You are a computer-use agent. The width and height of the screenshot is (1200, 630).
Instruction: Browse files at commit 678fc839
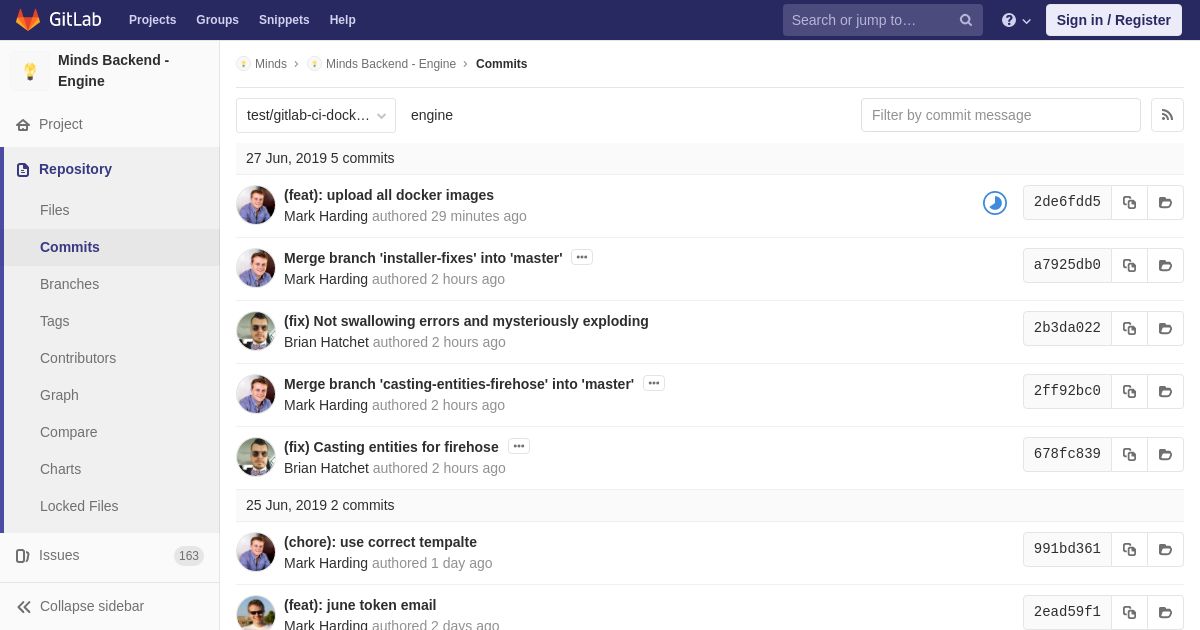1165,454
